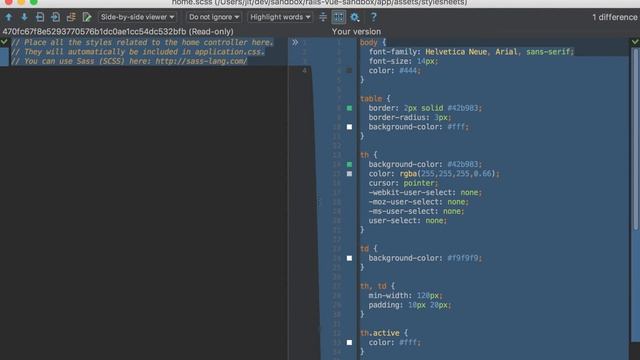640x360 pixels.
Task: Jump to source with pencil icon
Action: [x=87, y=17]
